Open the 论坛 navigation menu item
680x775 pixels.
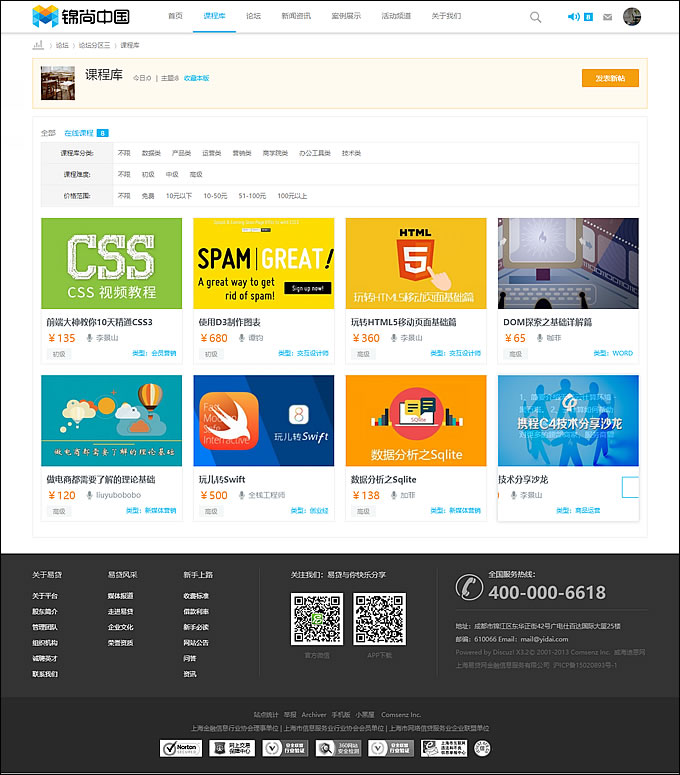coord(253,17)
